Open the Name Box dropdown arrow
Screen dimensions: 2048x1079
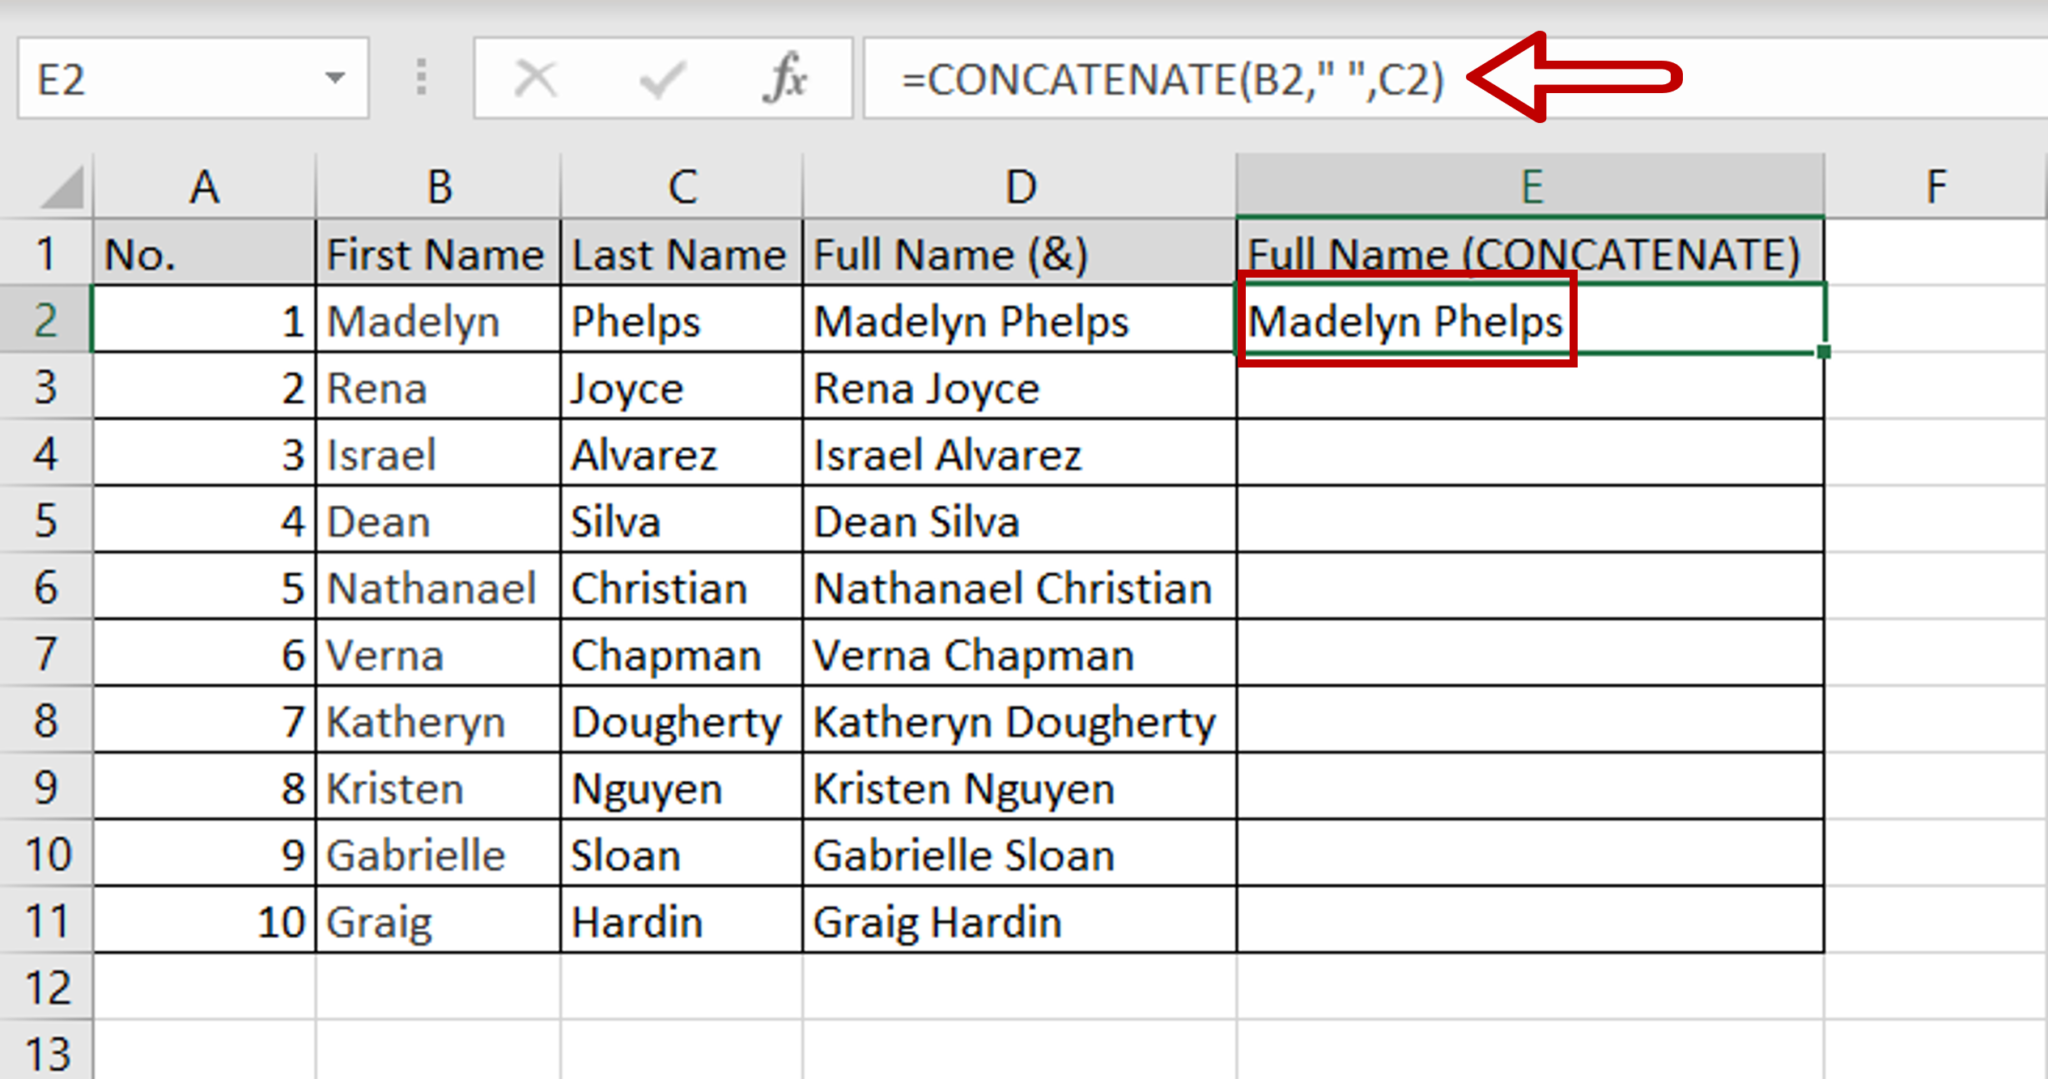pos(335,78)
